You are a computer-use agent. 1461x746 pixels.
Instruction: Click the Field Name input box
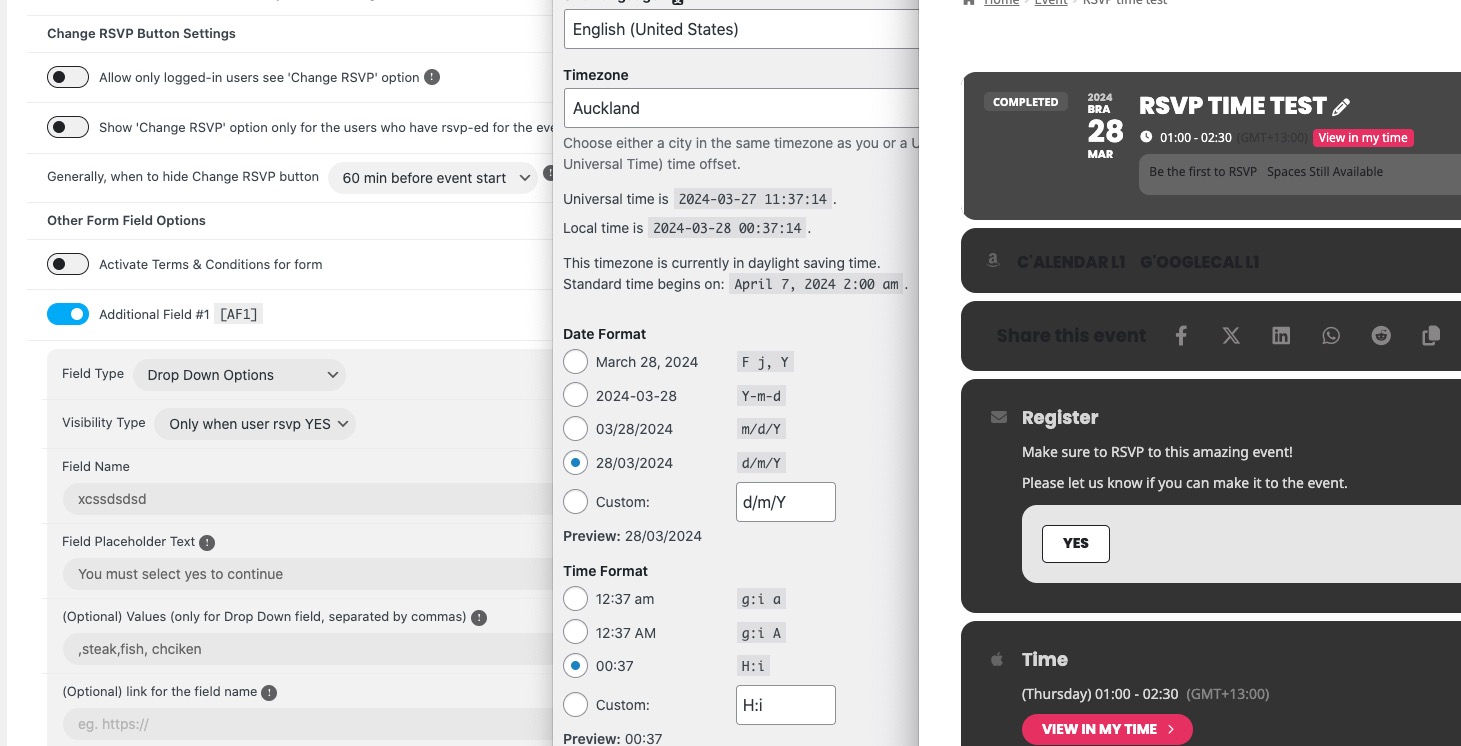307,499
